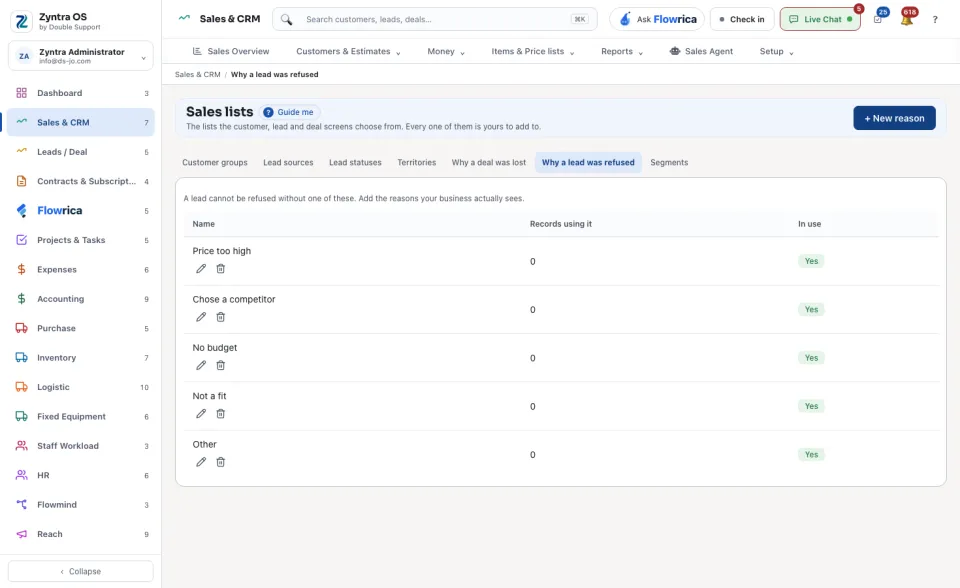Click the Yes badge for 'Price too high'
Screen dimensions: 960x588
pos(811,261)
